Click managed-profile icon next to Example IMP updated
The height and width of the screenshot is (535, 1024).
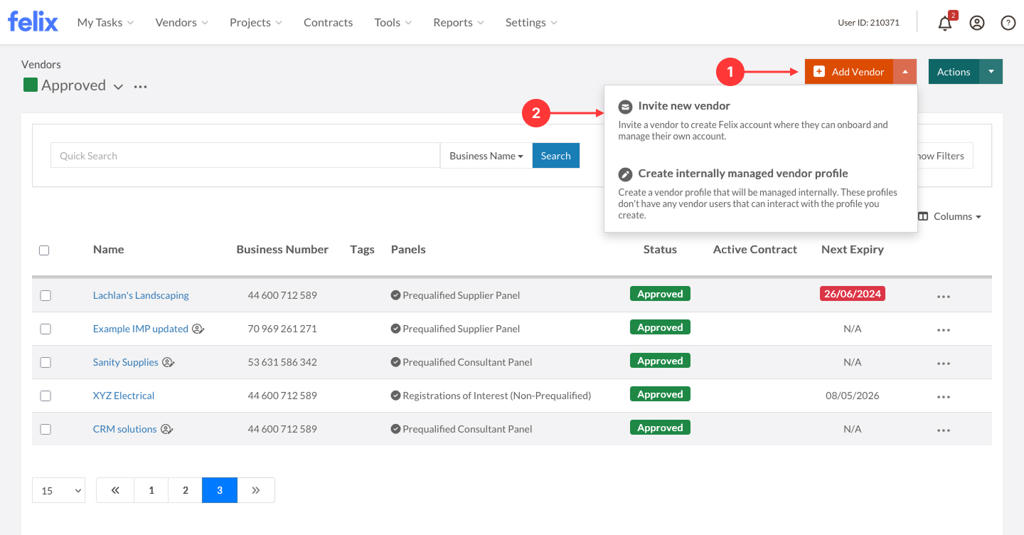tap(198, 329)
